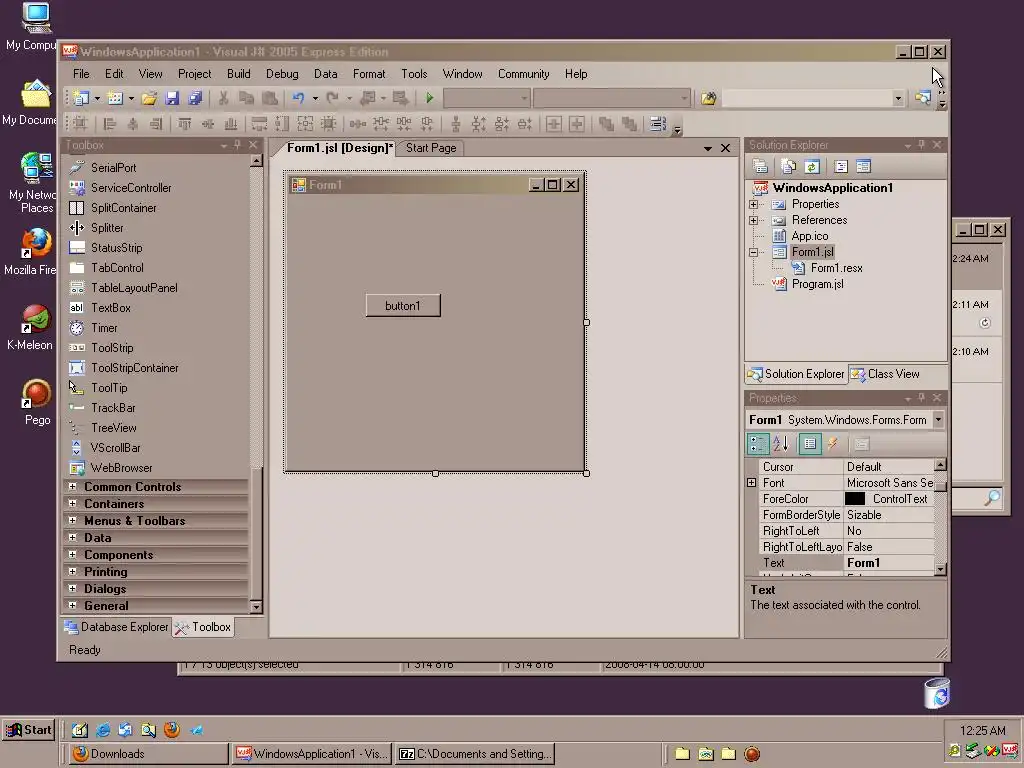Switch to C:\Documents and Settings taskbar window

click(x=475, y=754)
